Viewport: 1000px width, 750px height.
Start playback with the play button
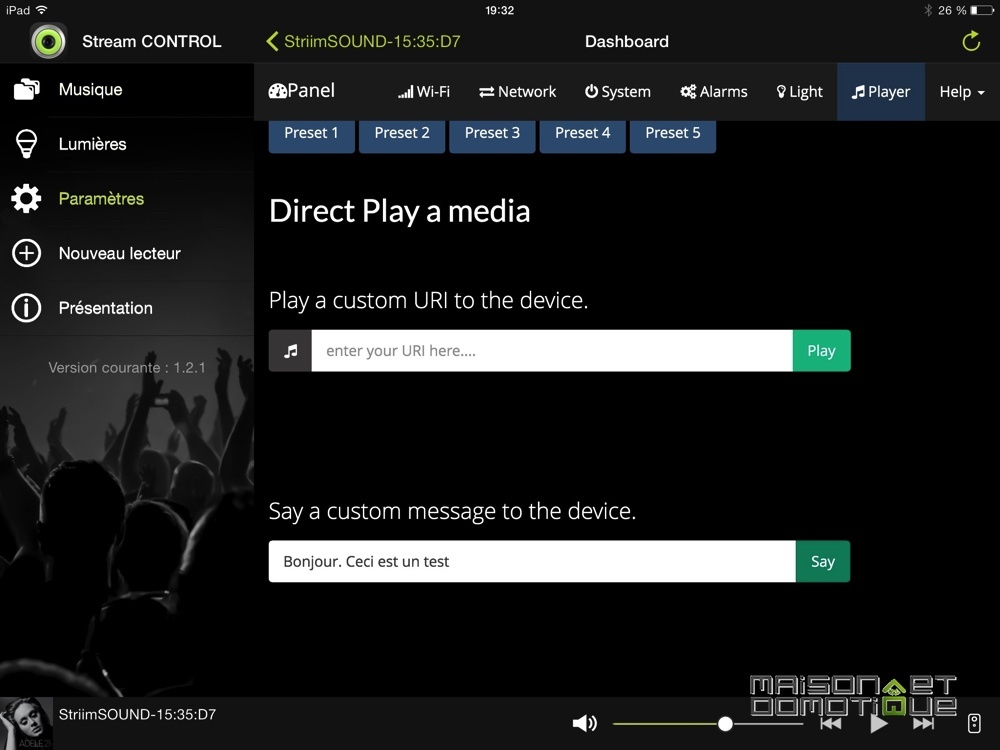tap(879, 723)
